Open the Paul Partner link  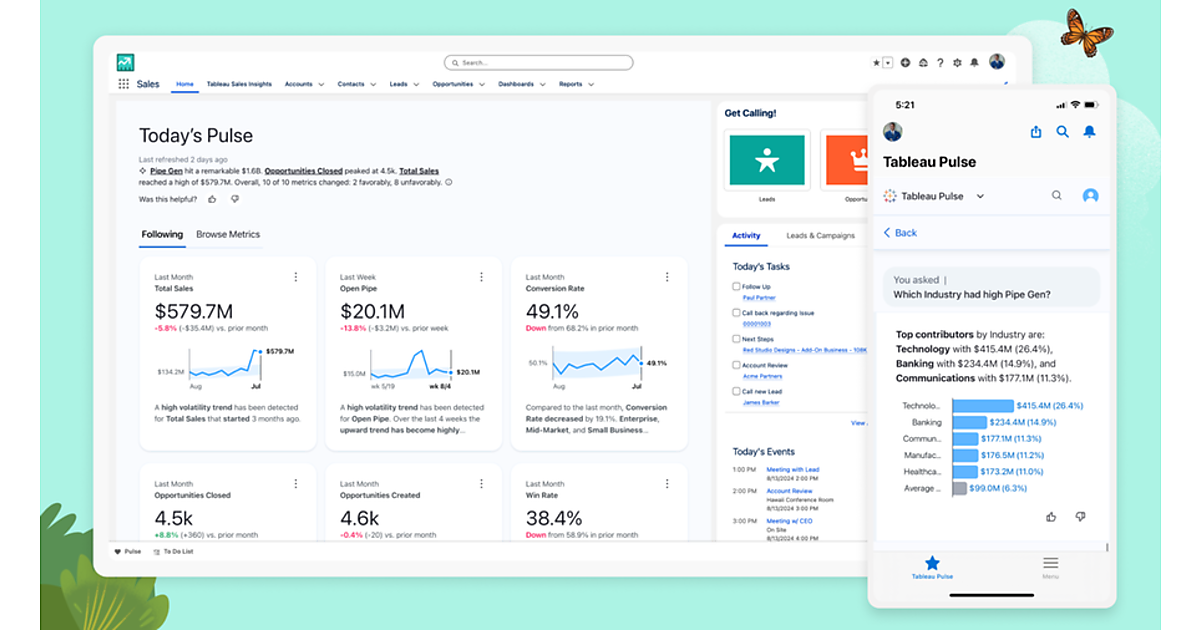(757, 298)
